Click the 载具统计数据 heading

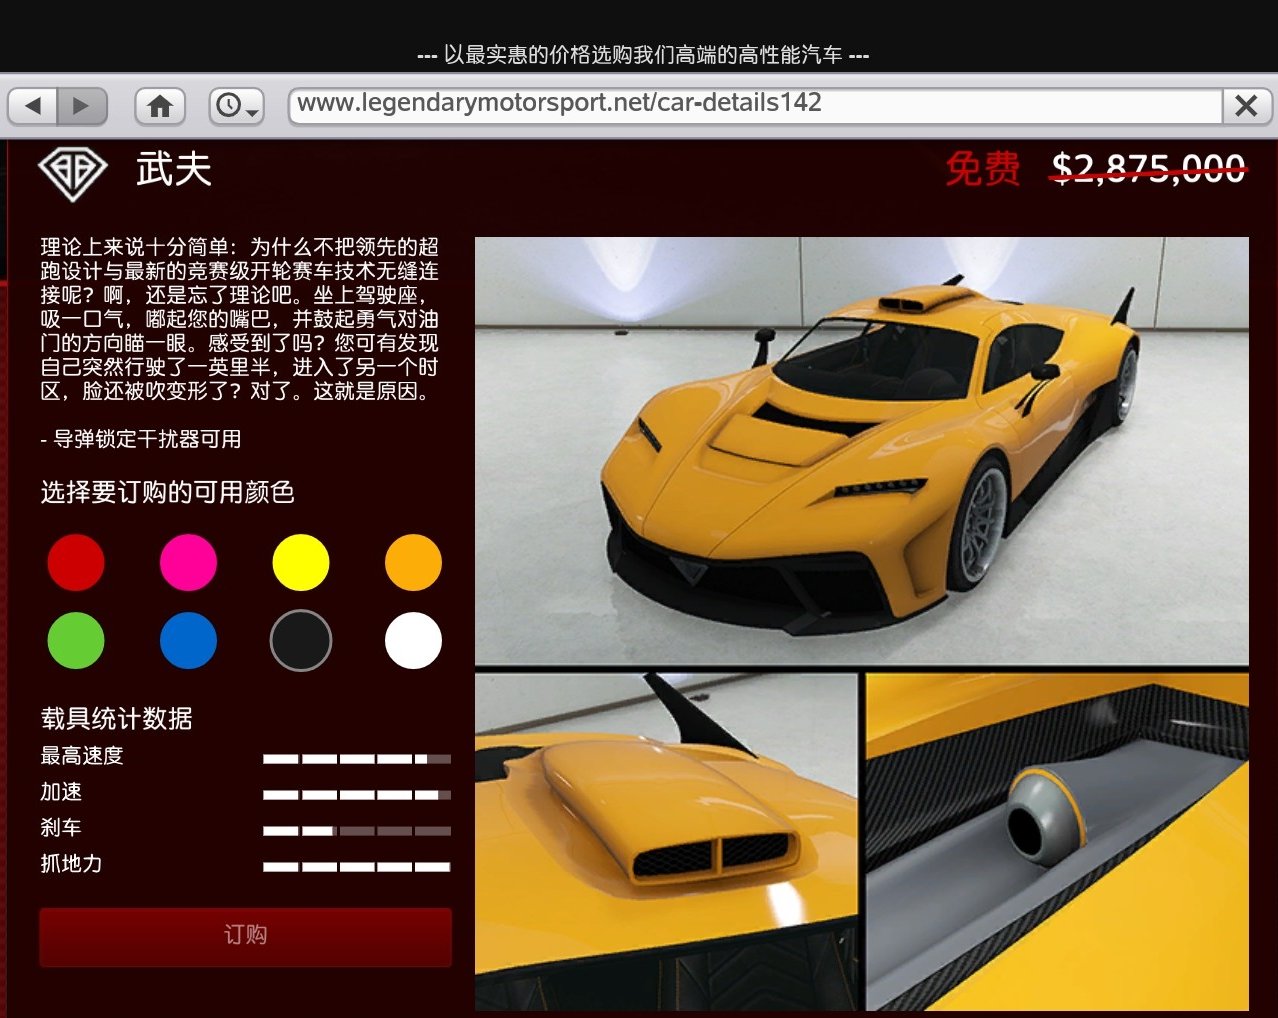pyautogui.click(x=116, y=718)
